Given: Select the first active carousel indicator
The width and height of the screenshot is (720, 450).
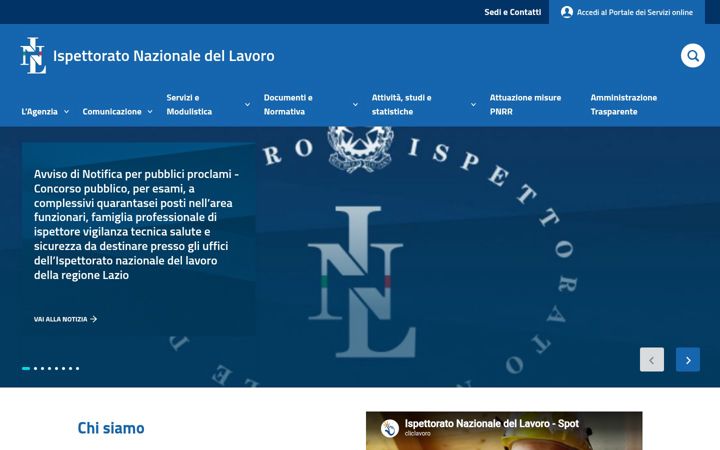Looking at the screenshot, I should tap(26, 368).
